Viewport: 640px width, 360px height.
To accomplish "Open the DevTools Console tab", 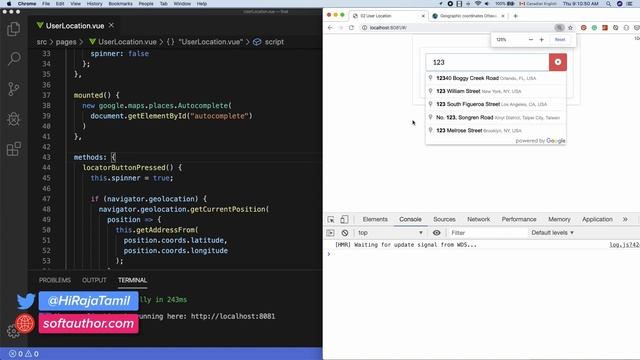I will (x=410, y=219).
